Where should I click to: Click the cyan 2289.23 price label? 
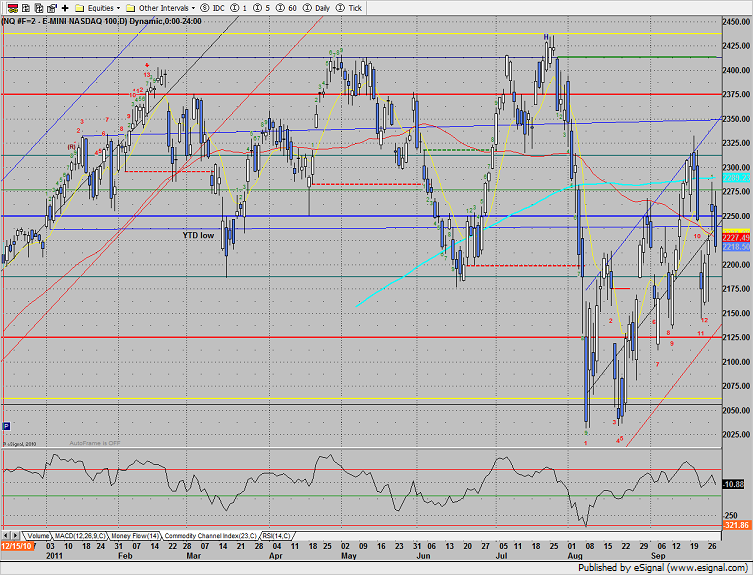[x=736, y=178]
